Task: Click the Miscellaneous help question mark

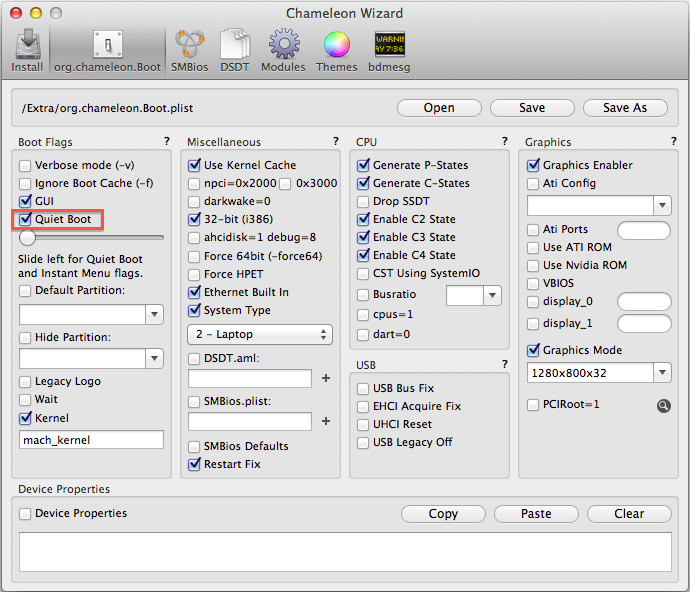Action: pyautogui.click(x=336, y=141)
